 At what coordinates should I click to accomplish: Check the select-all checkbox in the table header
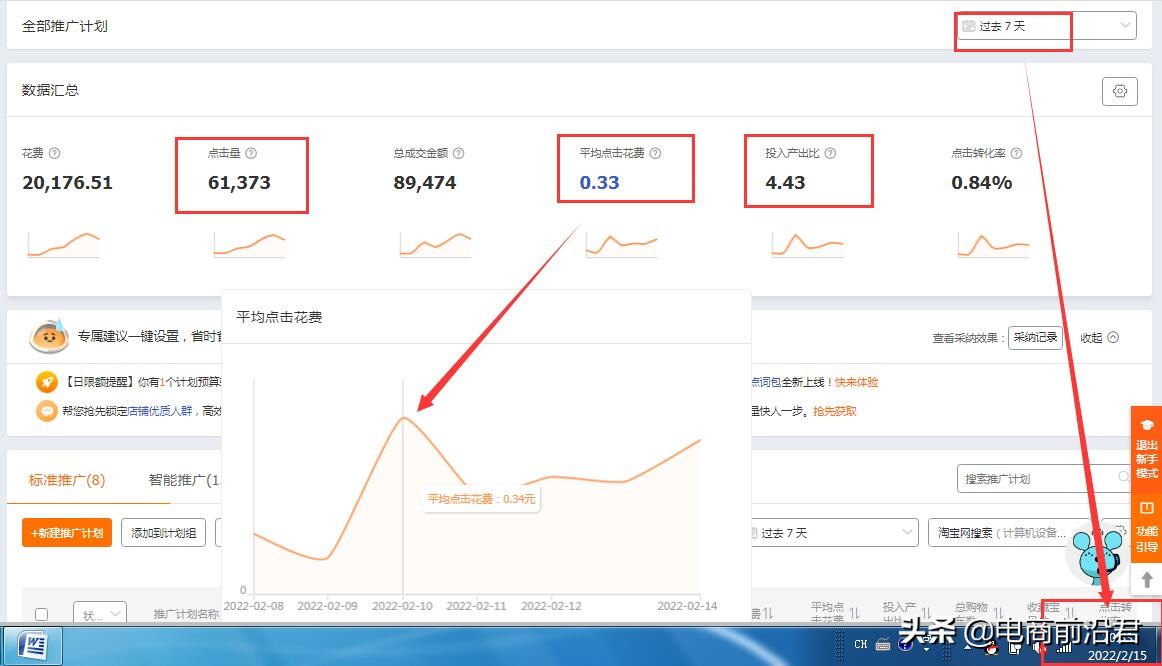click(41, 615)
